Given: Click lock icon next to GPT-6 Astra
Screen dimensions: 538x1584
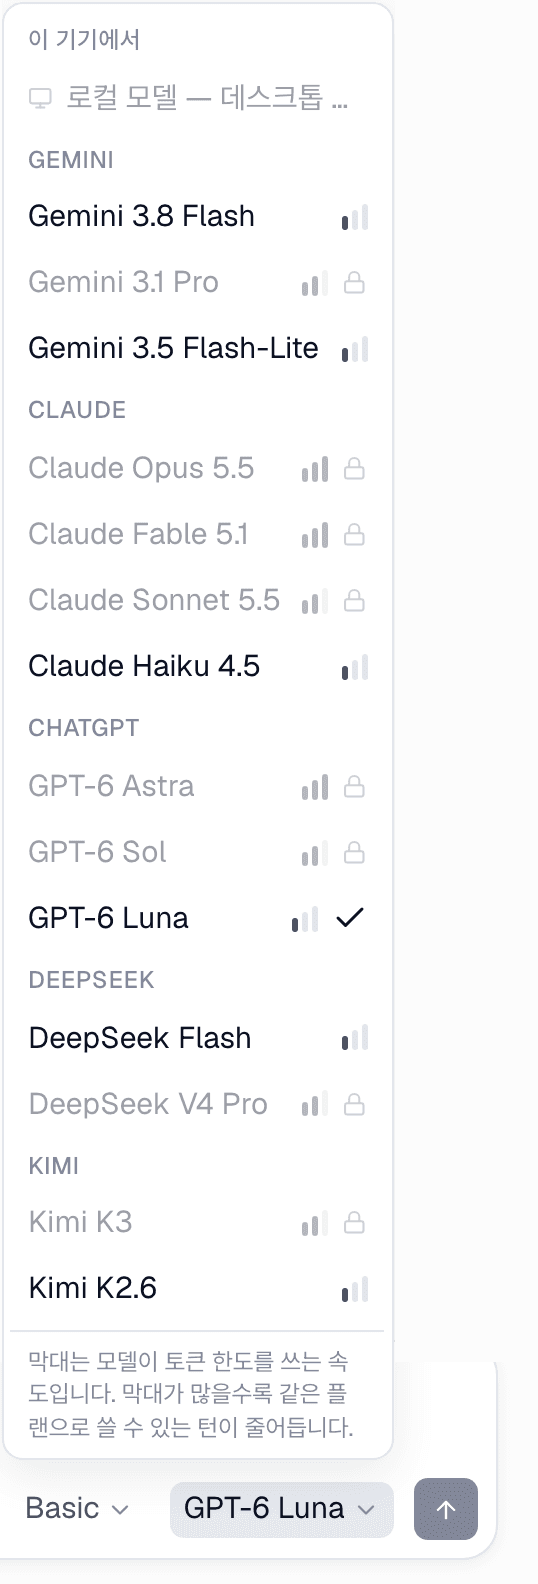Looking at the screenshot, I should point(354,787).
